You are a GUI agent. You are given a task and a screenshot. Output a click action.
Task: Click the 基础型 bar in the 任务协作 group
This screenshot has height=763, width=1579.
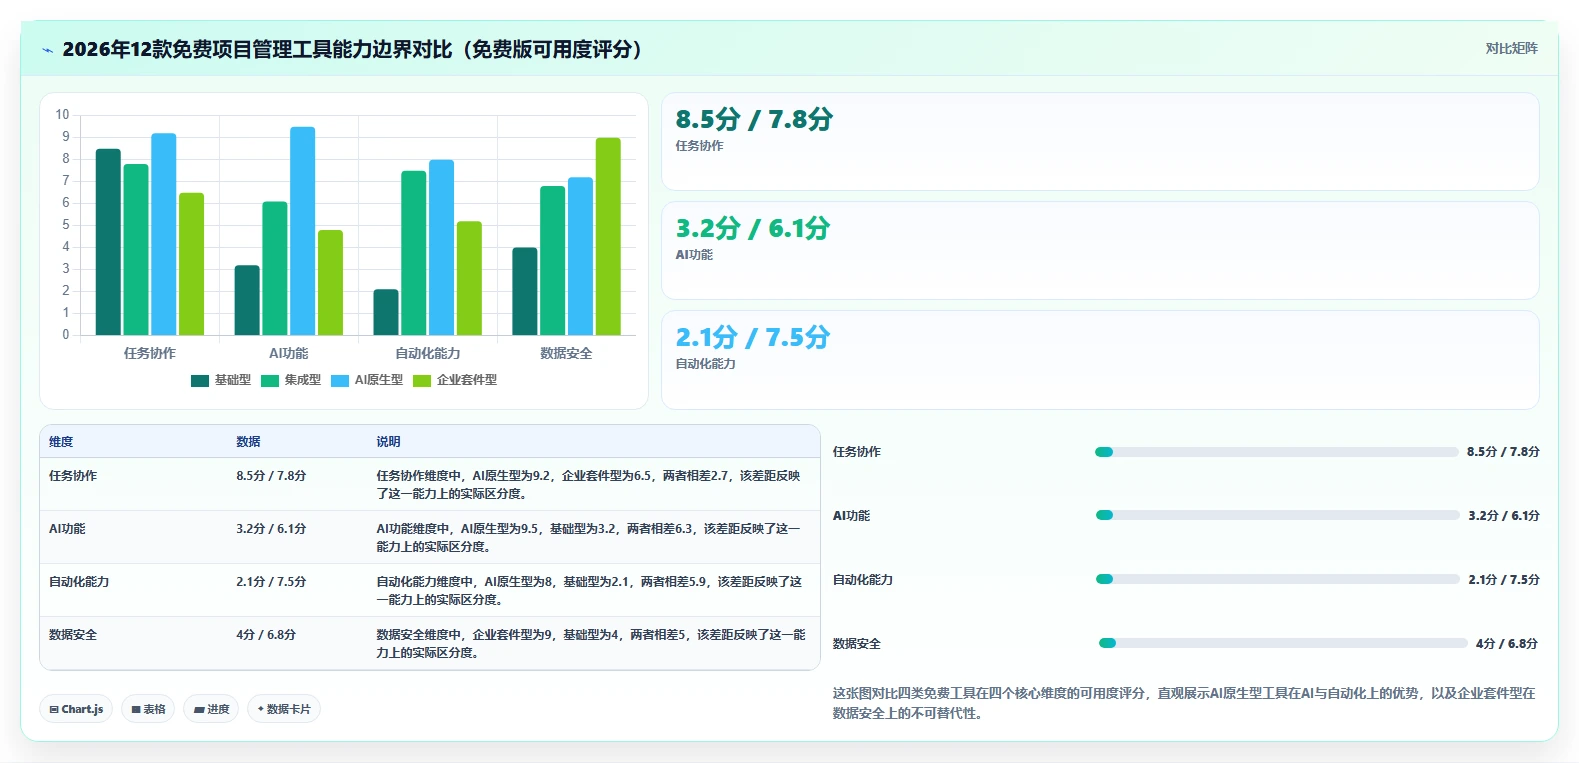pos(108,242)
